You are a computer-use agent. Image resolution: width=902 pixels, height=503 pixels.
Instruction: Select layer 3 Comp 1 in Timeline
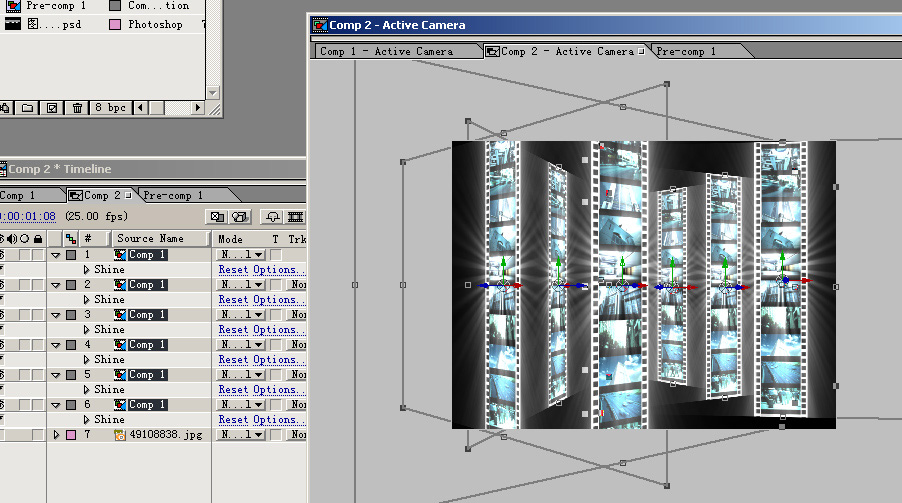coord(147,314)
